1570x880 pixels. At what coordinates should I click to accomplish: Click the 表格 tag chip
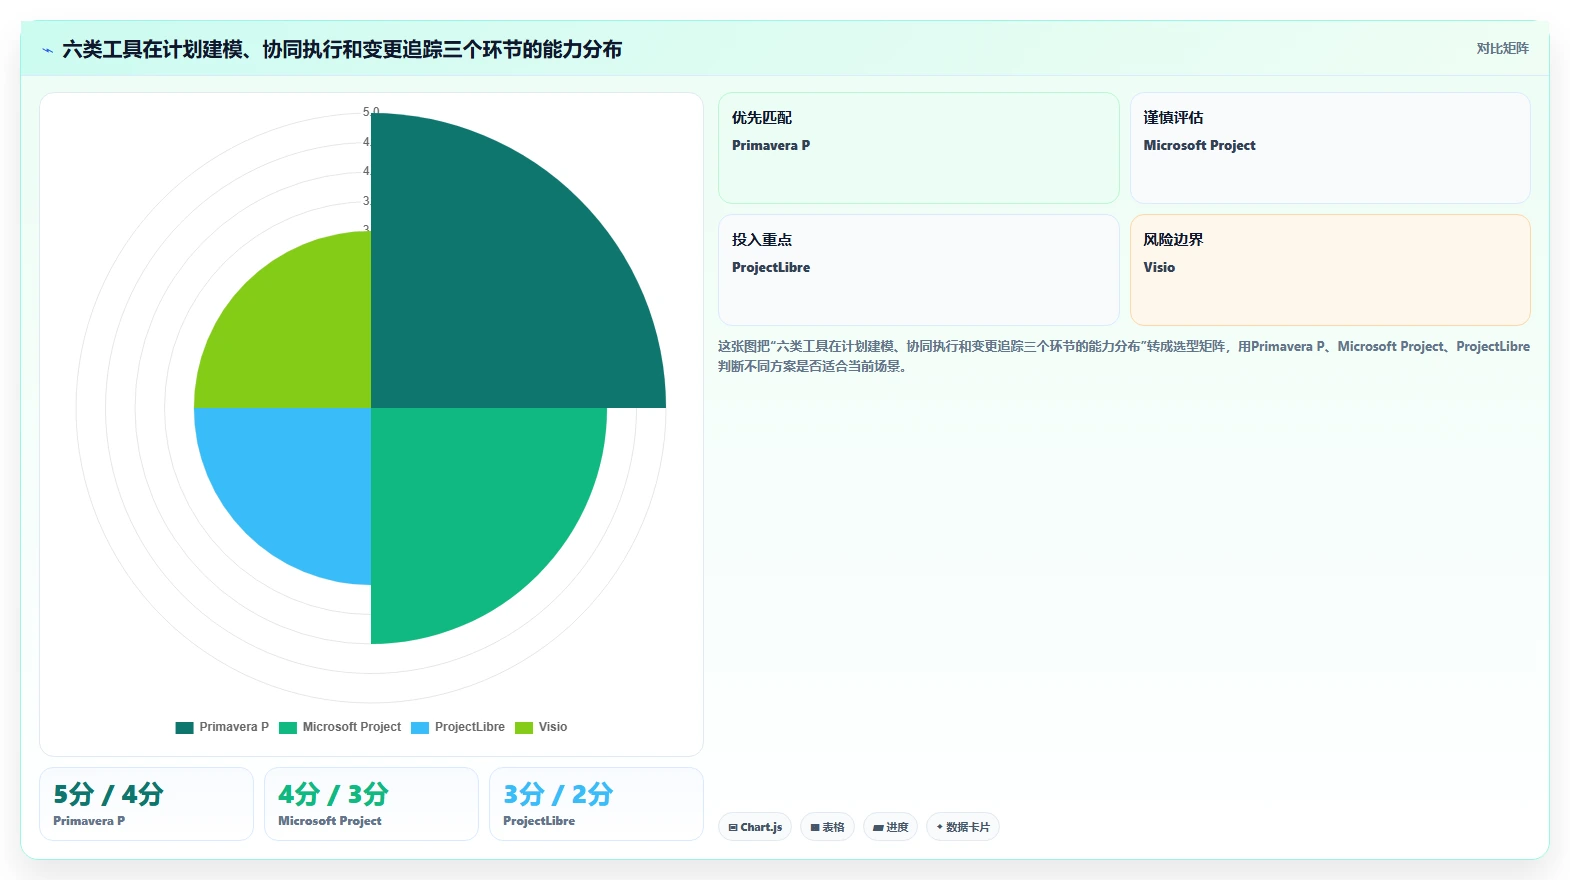827,827
